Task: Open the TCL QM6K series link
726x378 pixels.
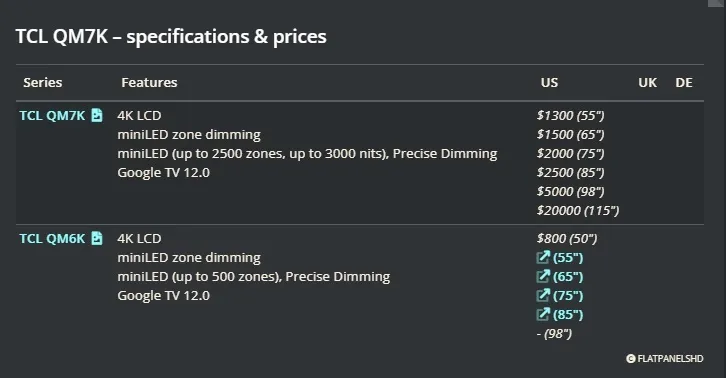Action: pyautogui.click(x=52, y=239)
